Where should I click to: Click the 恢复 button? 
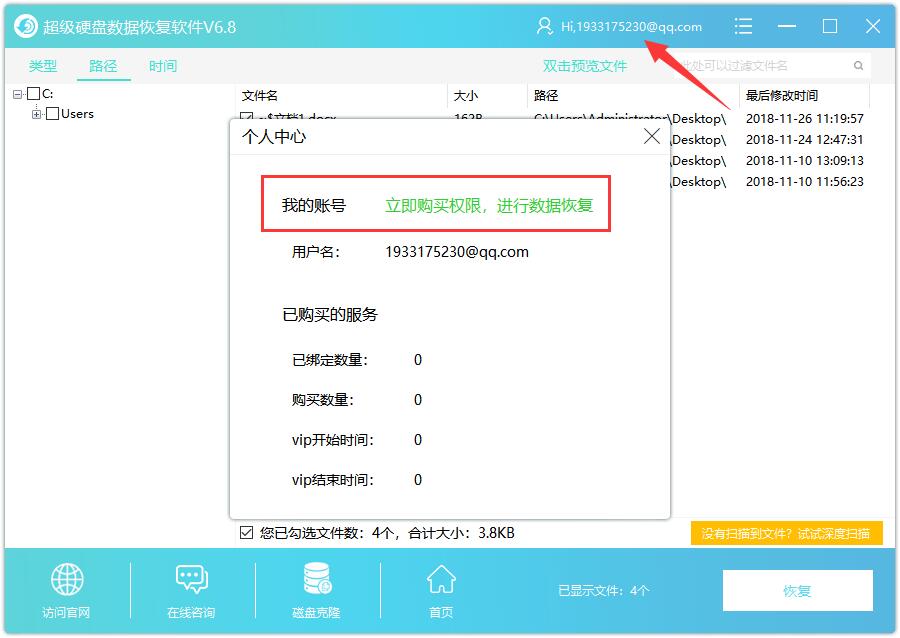[x=797, y=590]
